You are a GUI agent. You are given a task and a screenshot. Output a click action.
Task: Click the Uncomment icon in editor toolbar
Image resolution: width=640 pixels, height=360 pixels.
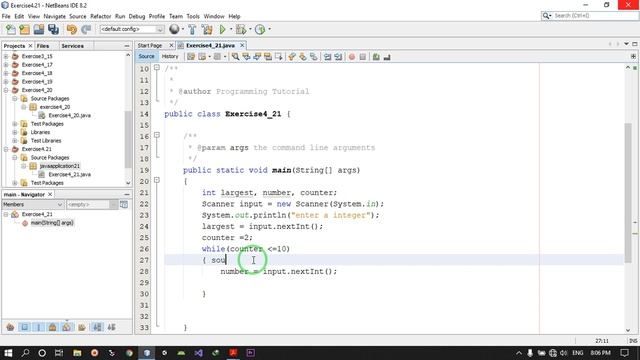click(387, 57)
